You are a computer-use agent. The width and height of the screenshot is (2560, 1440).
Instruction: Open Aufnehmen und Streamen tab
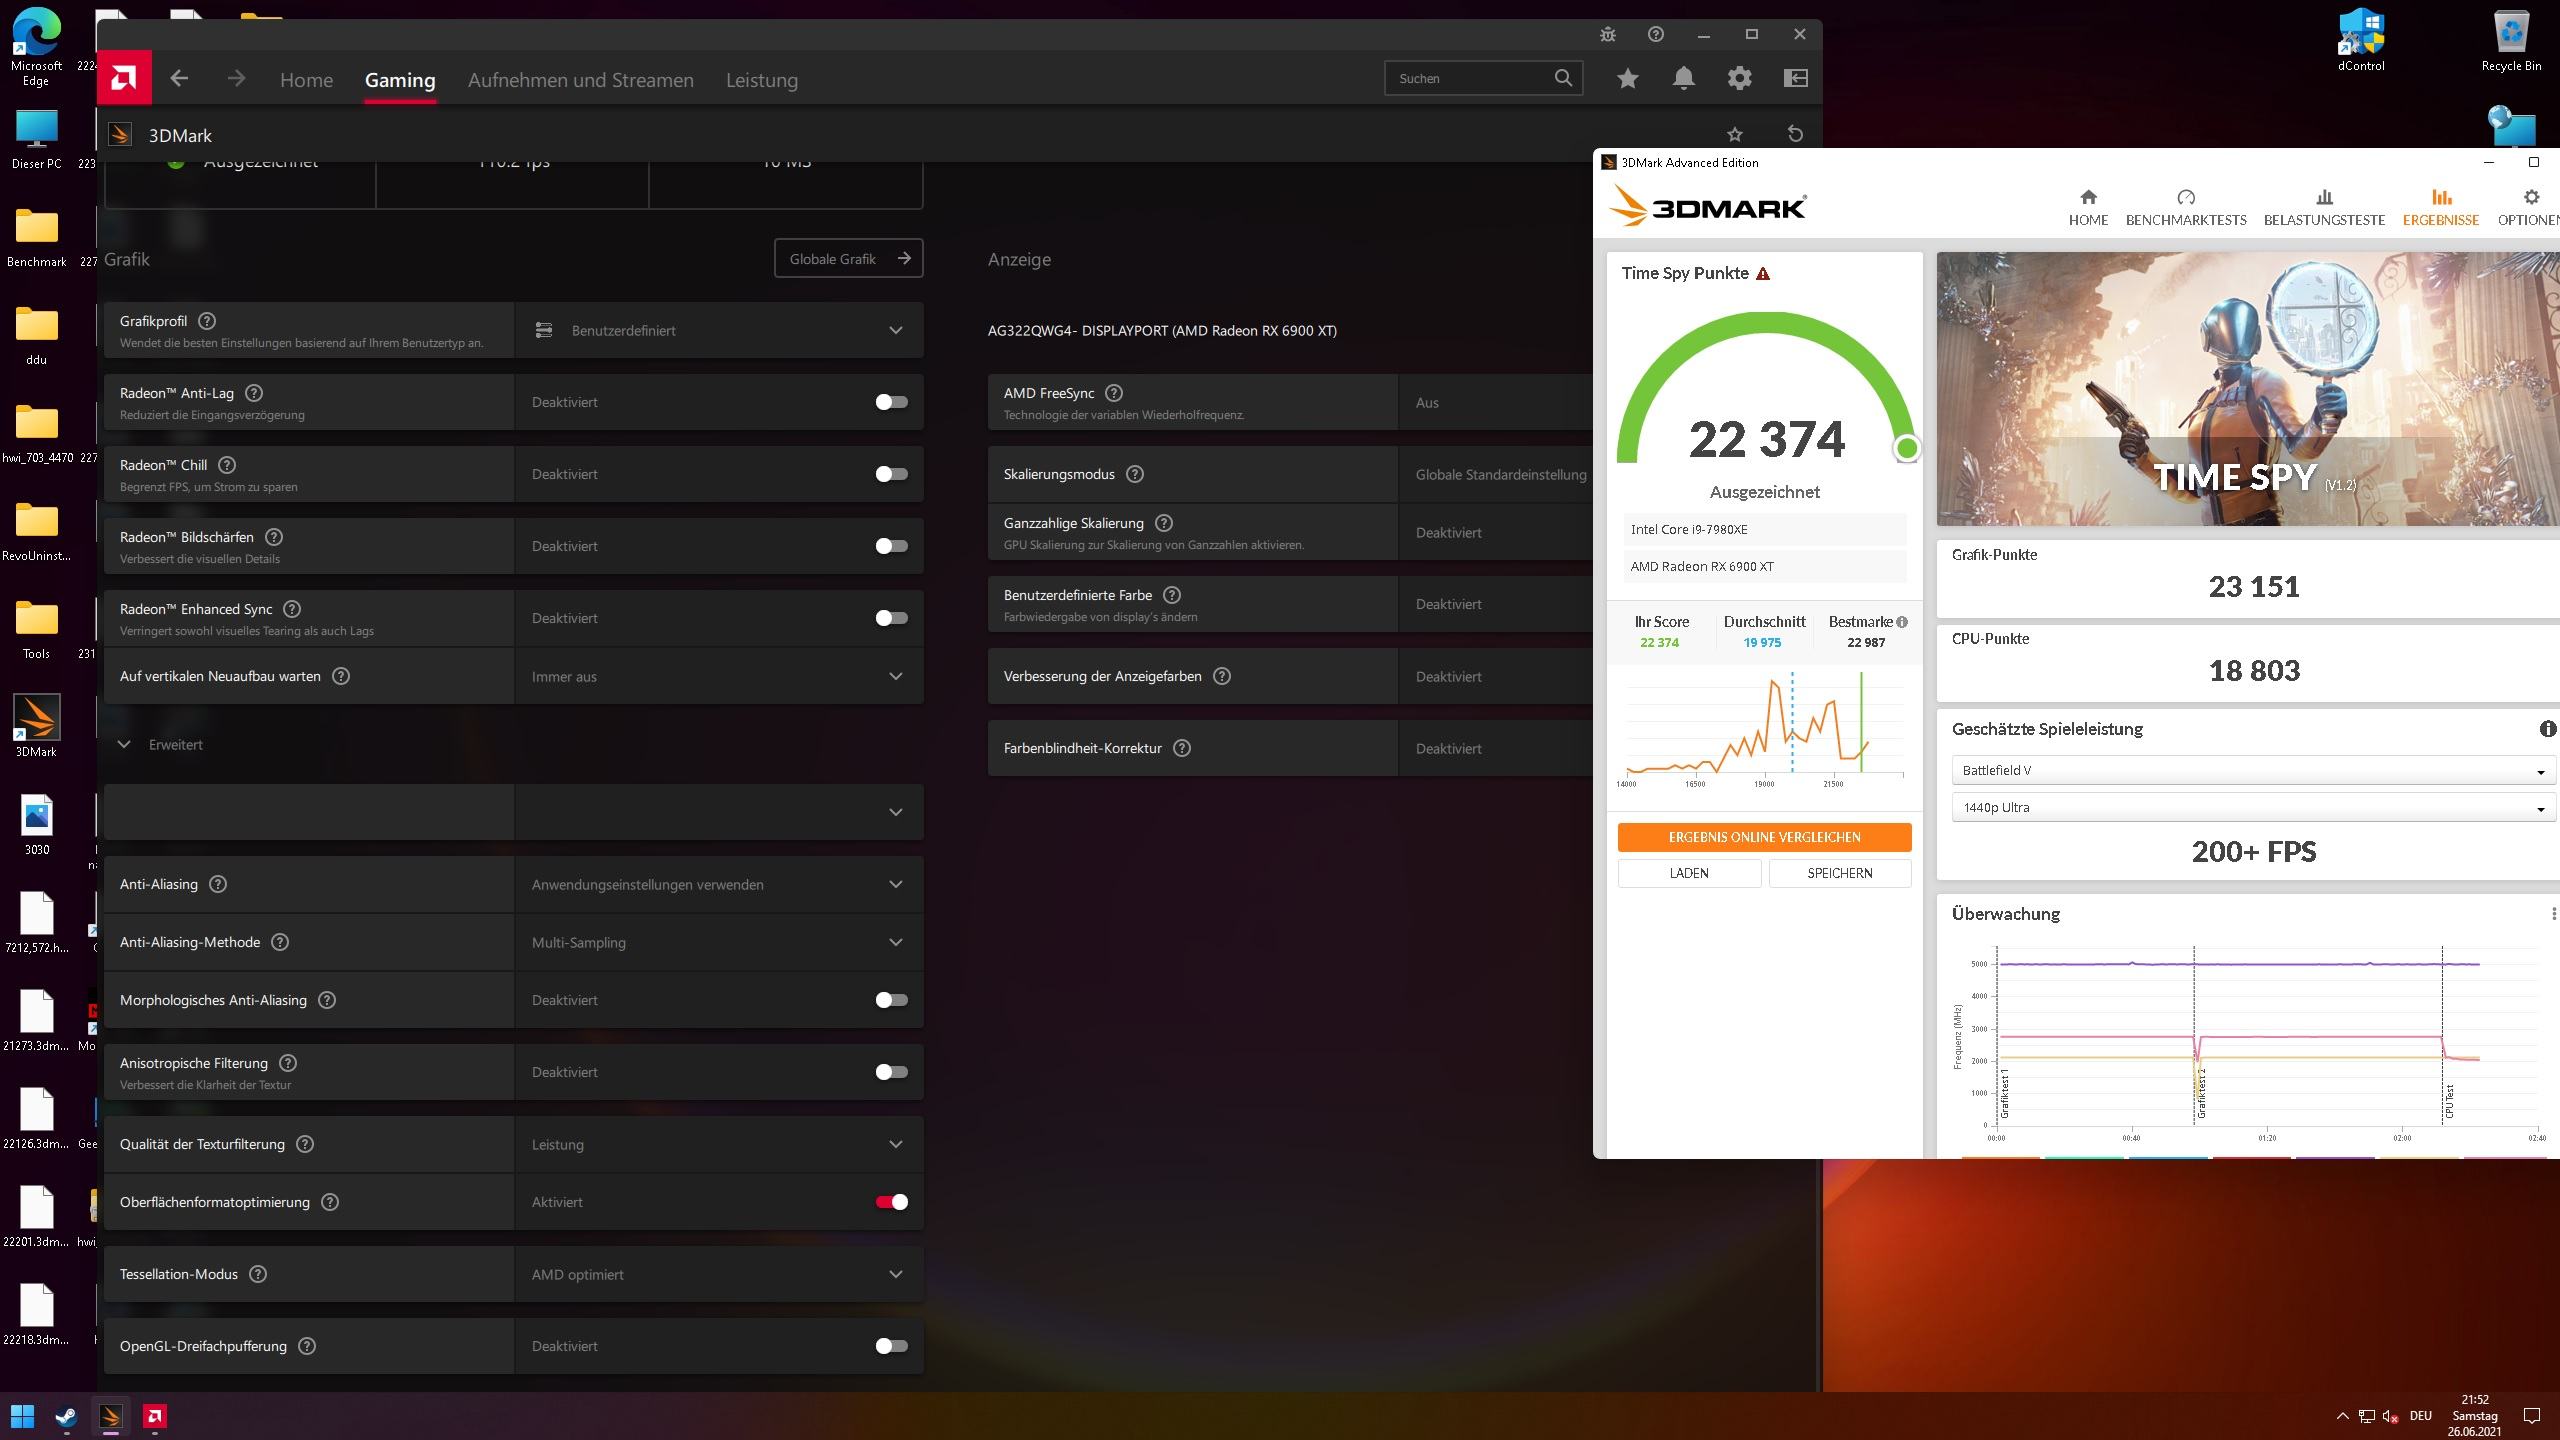click(580, 80)
